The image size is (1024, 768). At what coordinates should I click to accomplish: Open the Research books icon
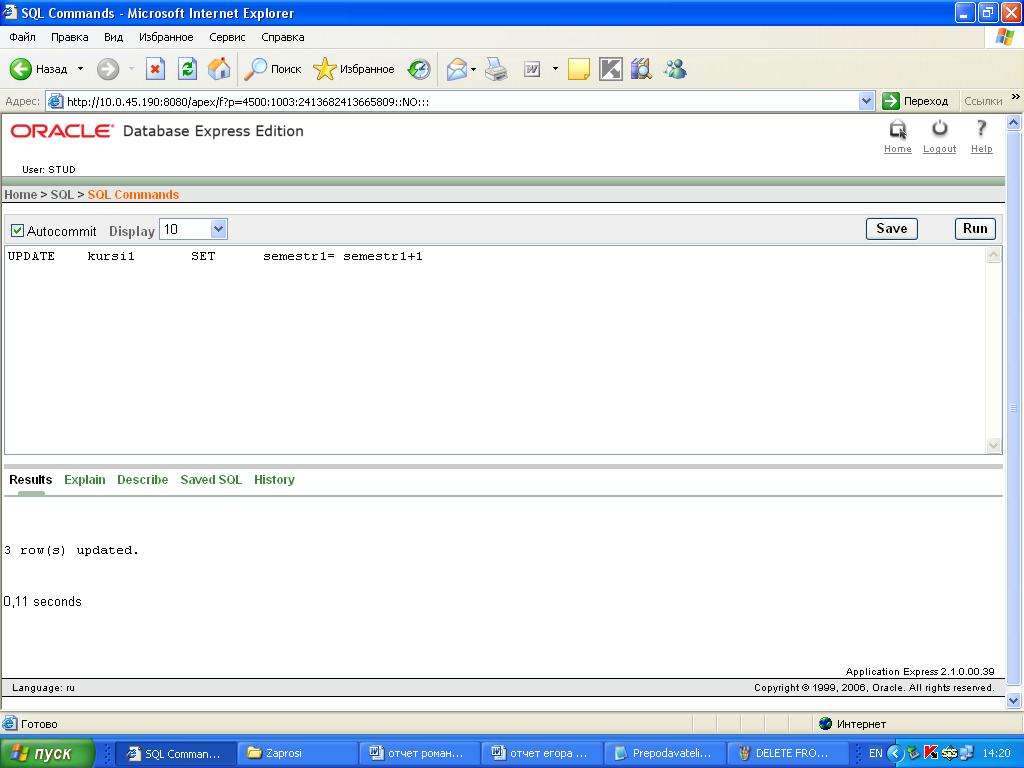click(x=641, y=69)
